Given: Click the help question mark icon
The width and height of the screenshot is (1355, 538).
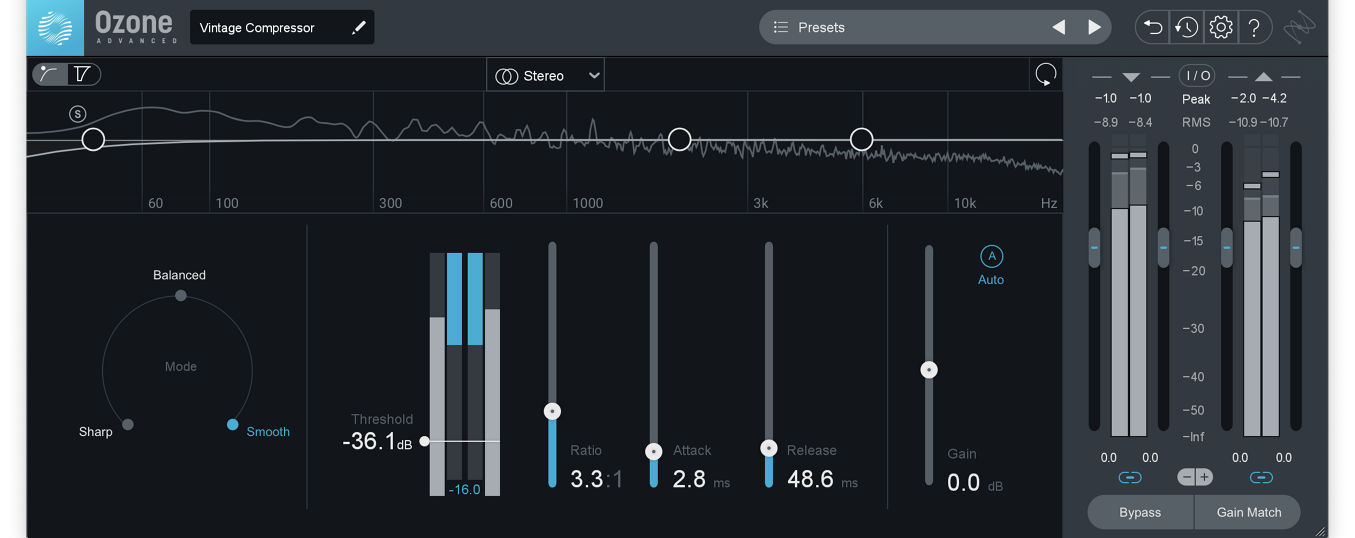Looking at the screenshot, I should coord(1254,28).
